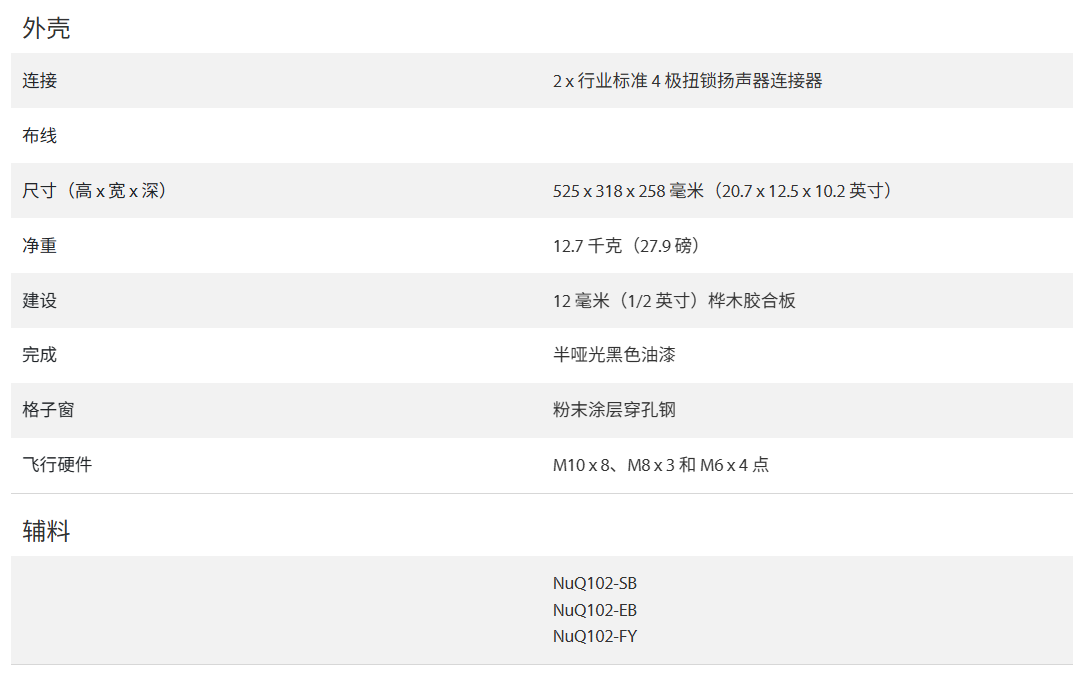This screenshot has height=676, width=1084.
Task: Click the 桦木胶合板 construction value
Action: [x=752, y=300]
